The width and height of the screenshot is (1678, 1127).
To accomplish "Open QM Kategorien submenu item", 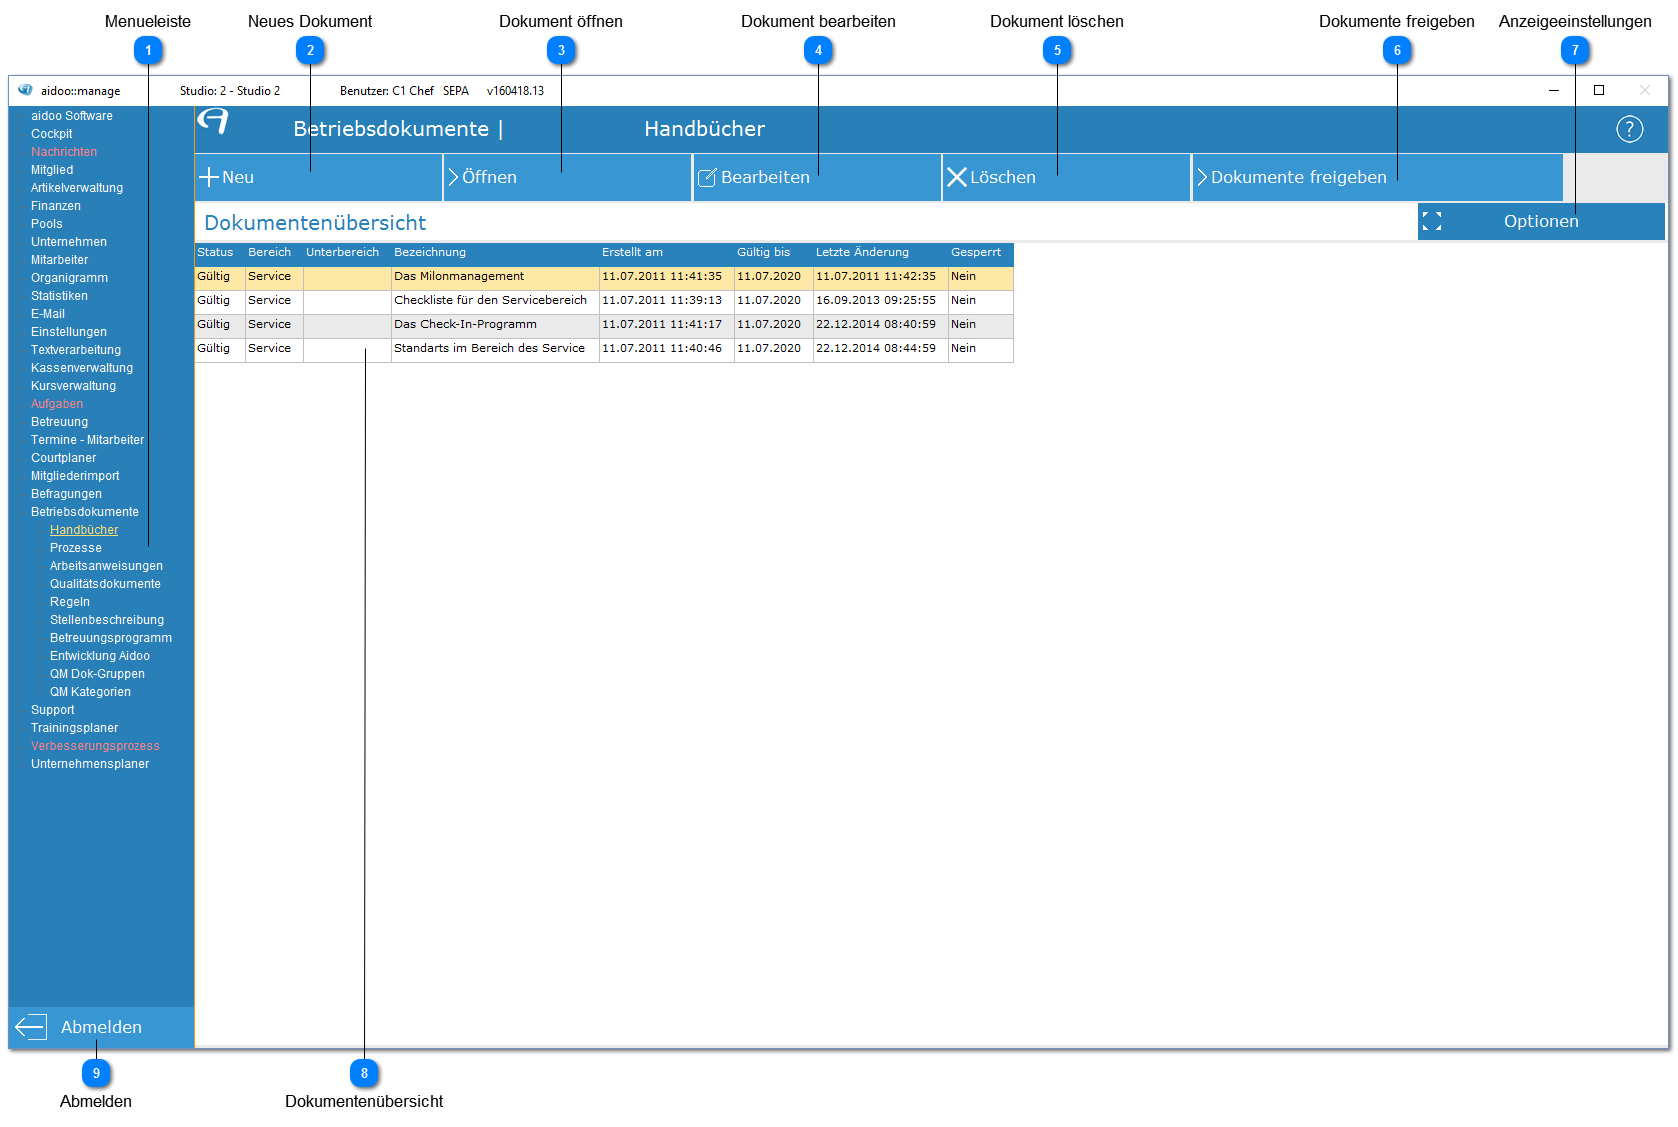I will coord(90,692).
